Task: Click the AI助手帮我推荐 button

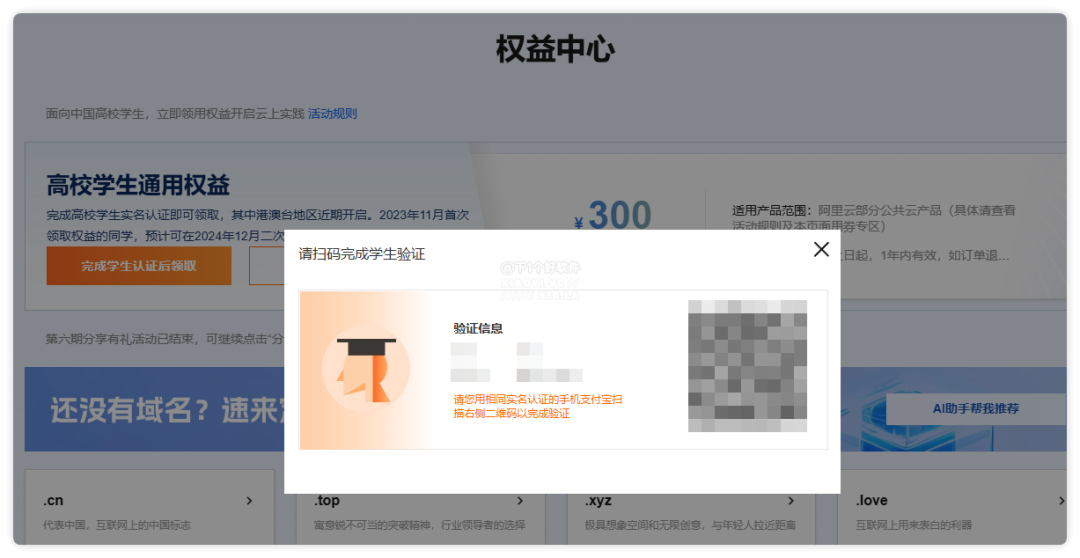Action: pyautogui.click(x=975, y=409)
